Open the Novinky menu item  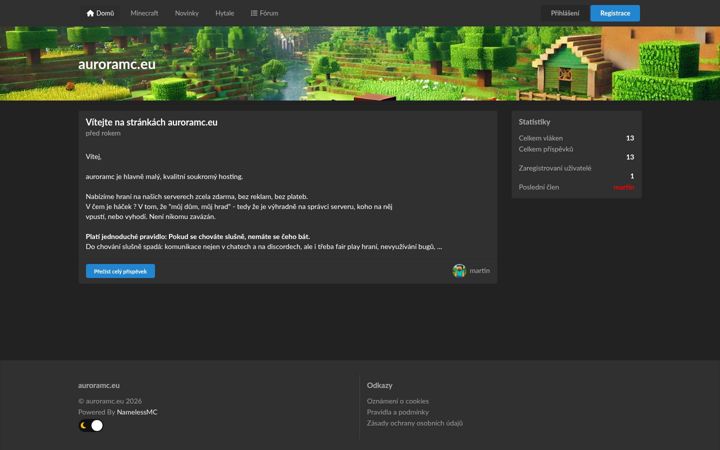pos(186,13)
